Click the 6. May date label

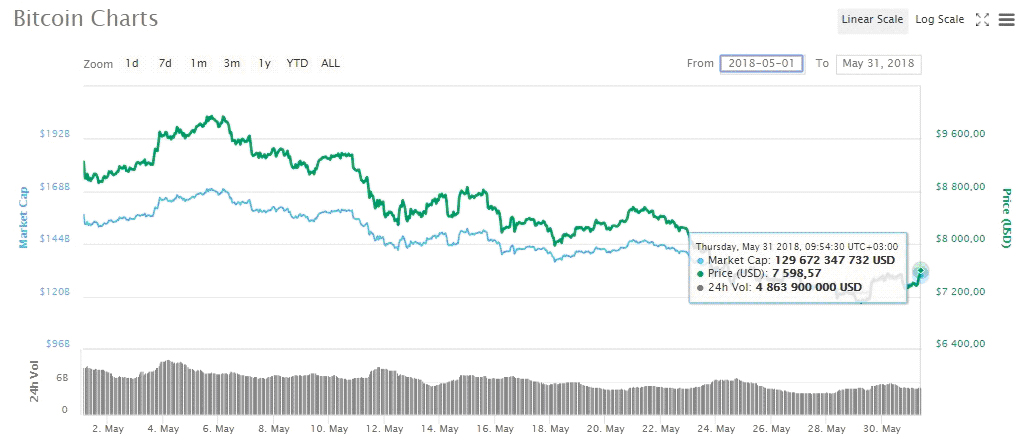coord(219,429)
